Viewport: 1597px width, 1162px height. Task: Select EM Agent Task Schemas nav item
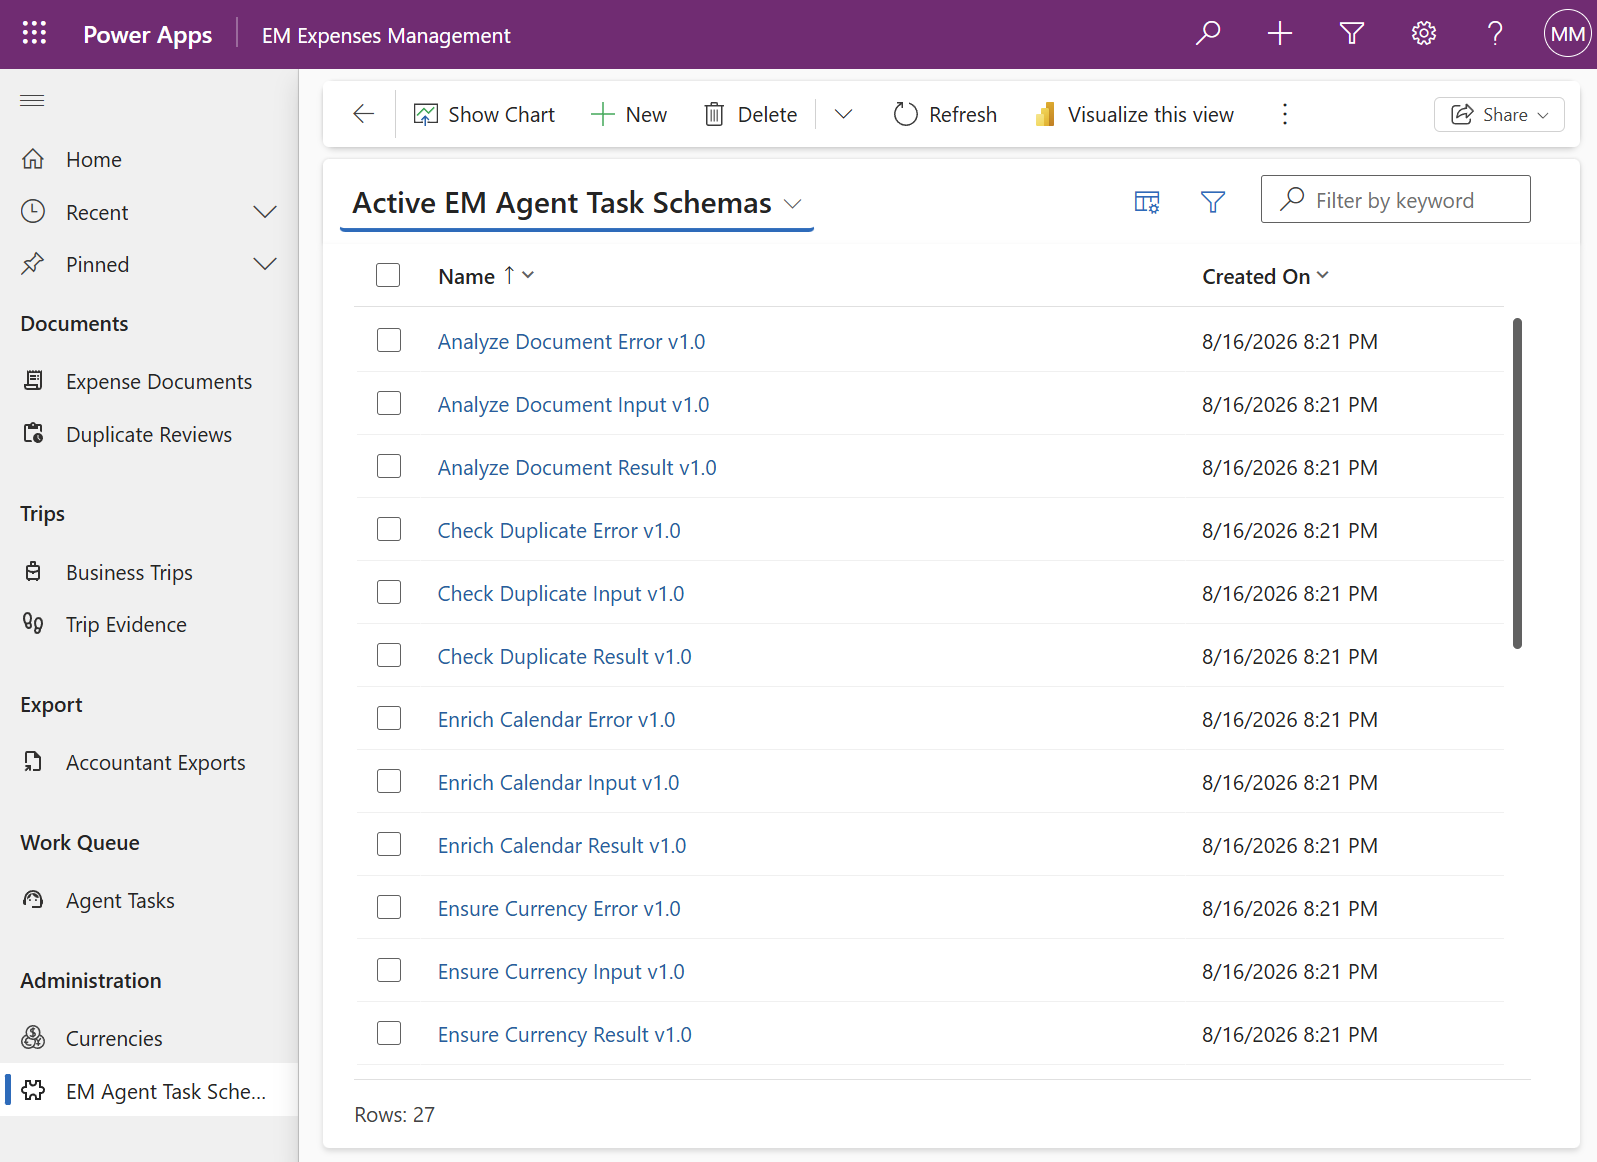[x=150, y=1090]
